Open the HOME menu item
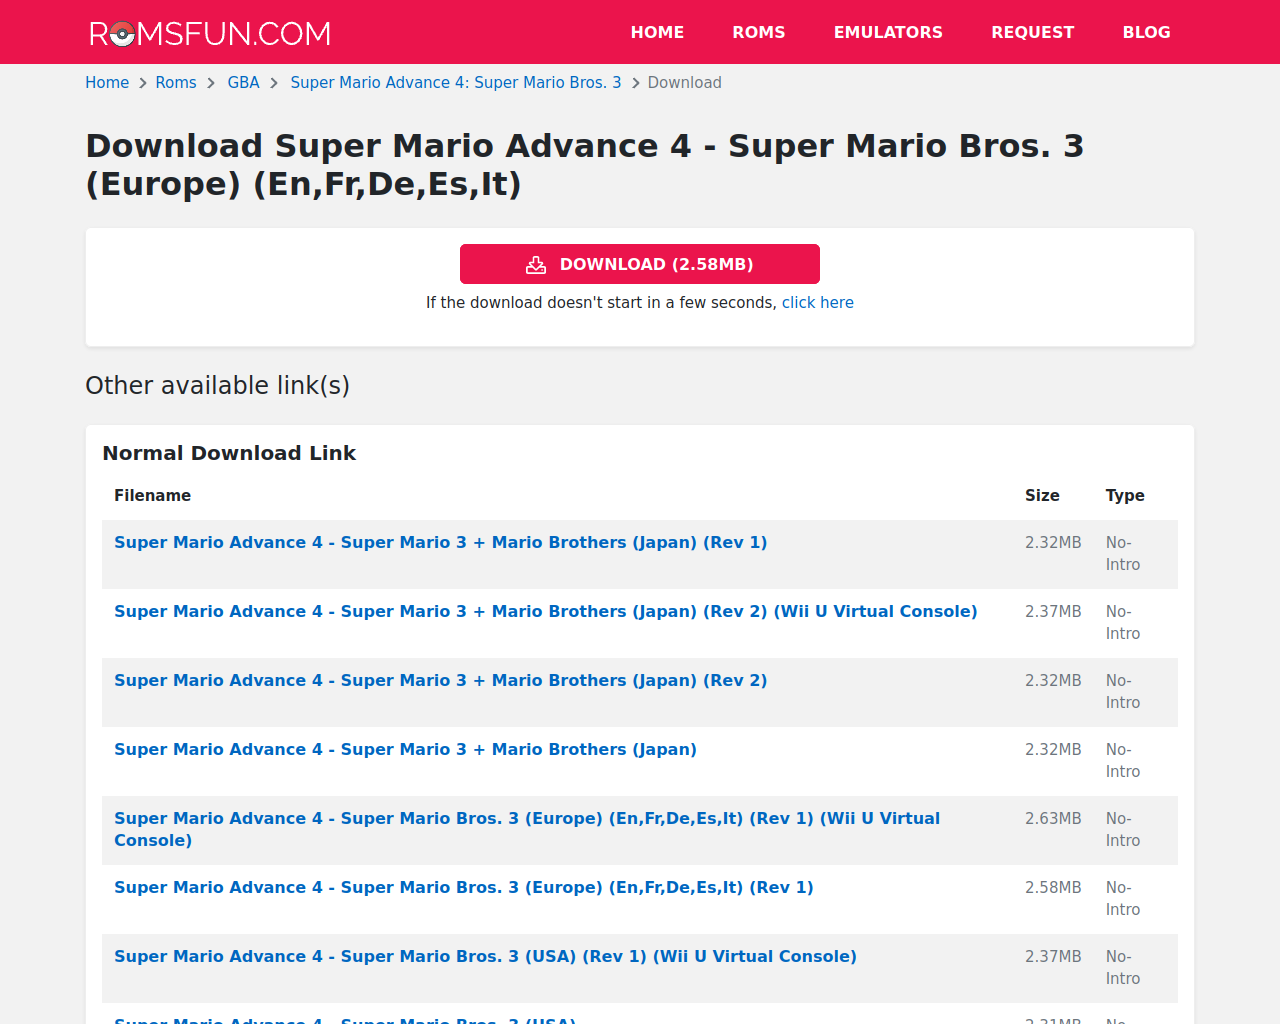This screenshot has height=1024, width=1280. [657, 32]
